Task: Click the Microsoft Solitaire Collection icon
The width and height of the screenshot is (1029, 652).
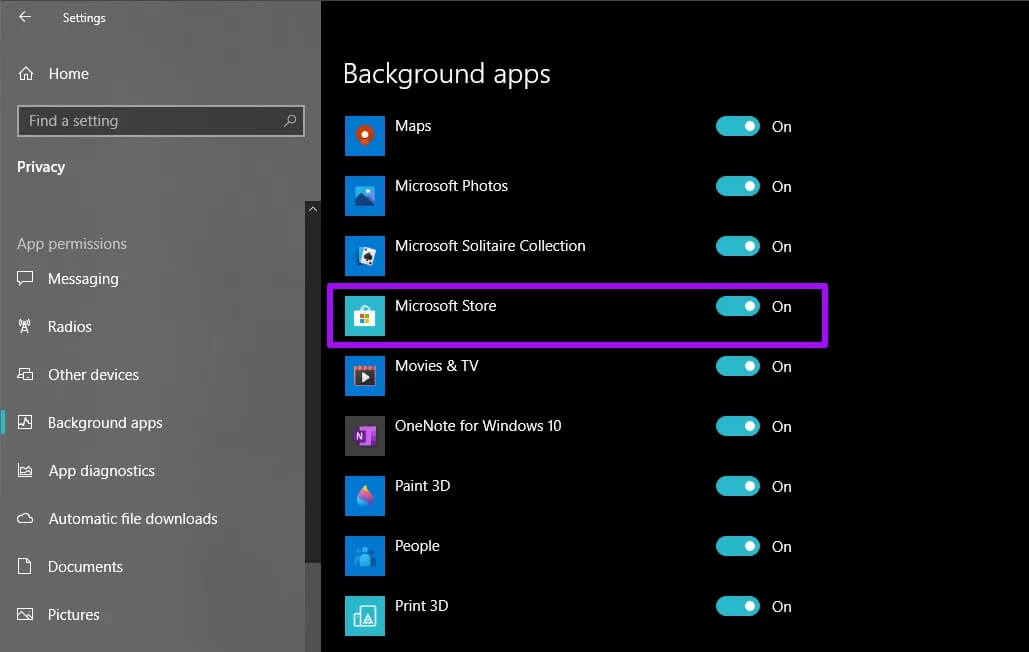Action: tap(364, 256)
